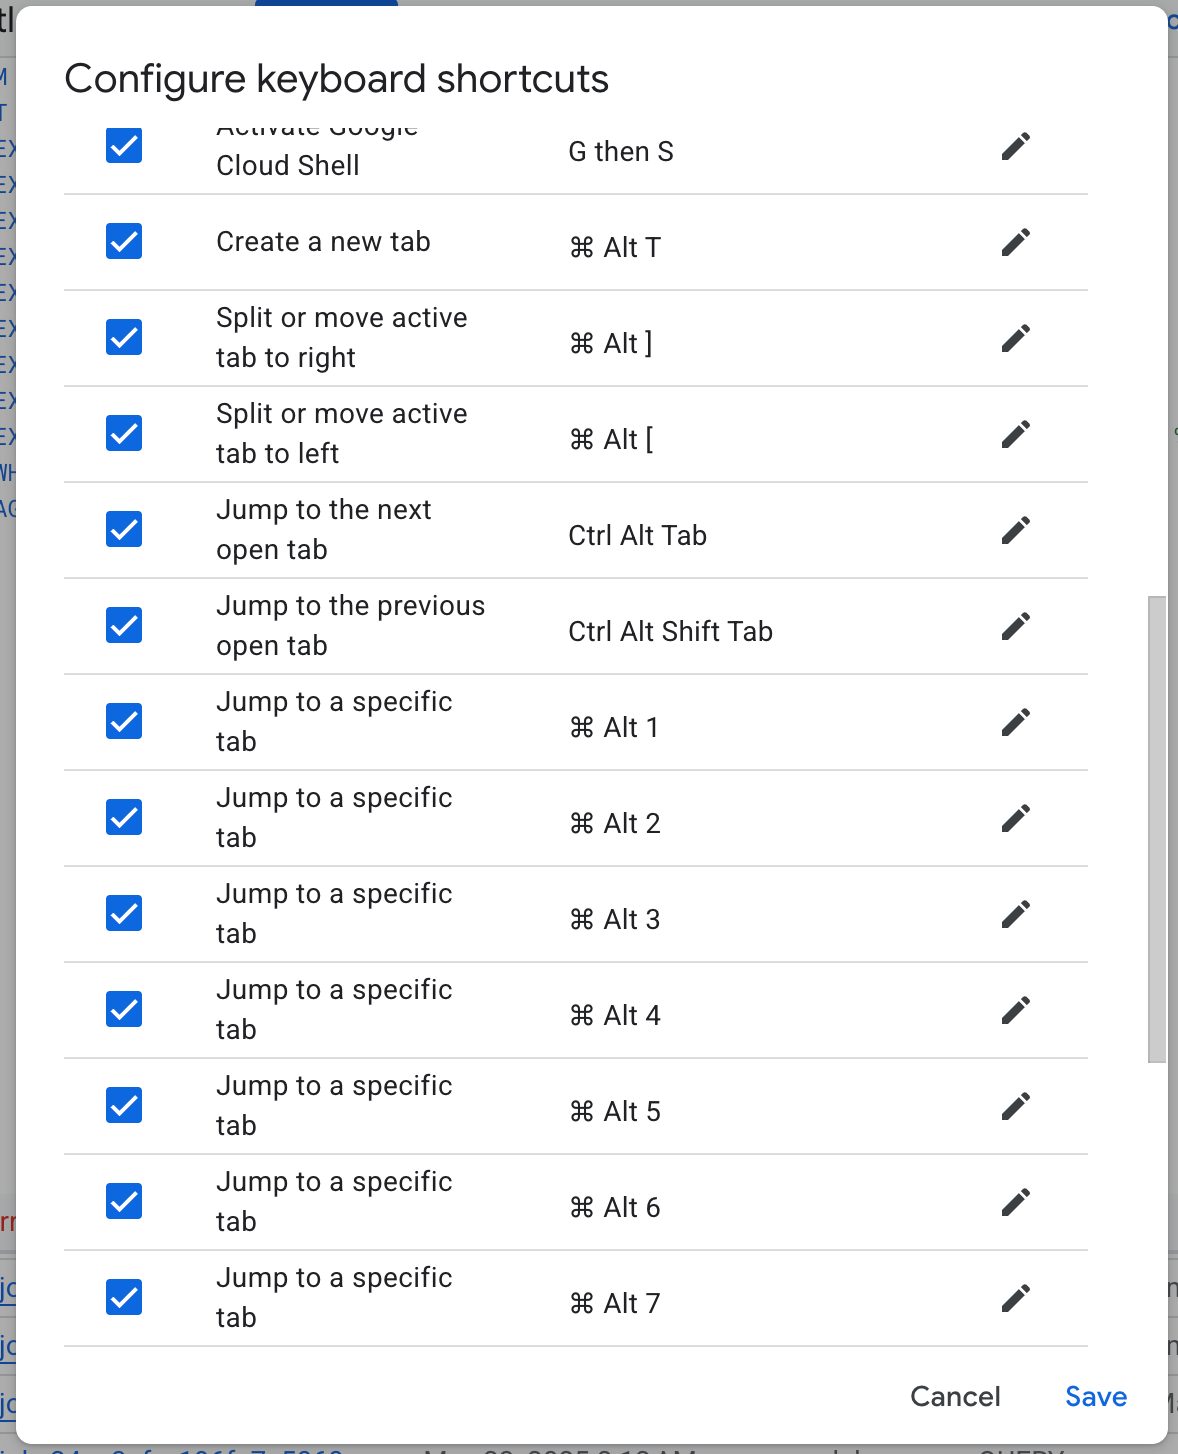Viewport: 1178px width, 1454px height.
Task: Click the Cancel button
Action: [955, 1397]
